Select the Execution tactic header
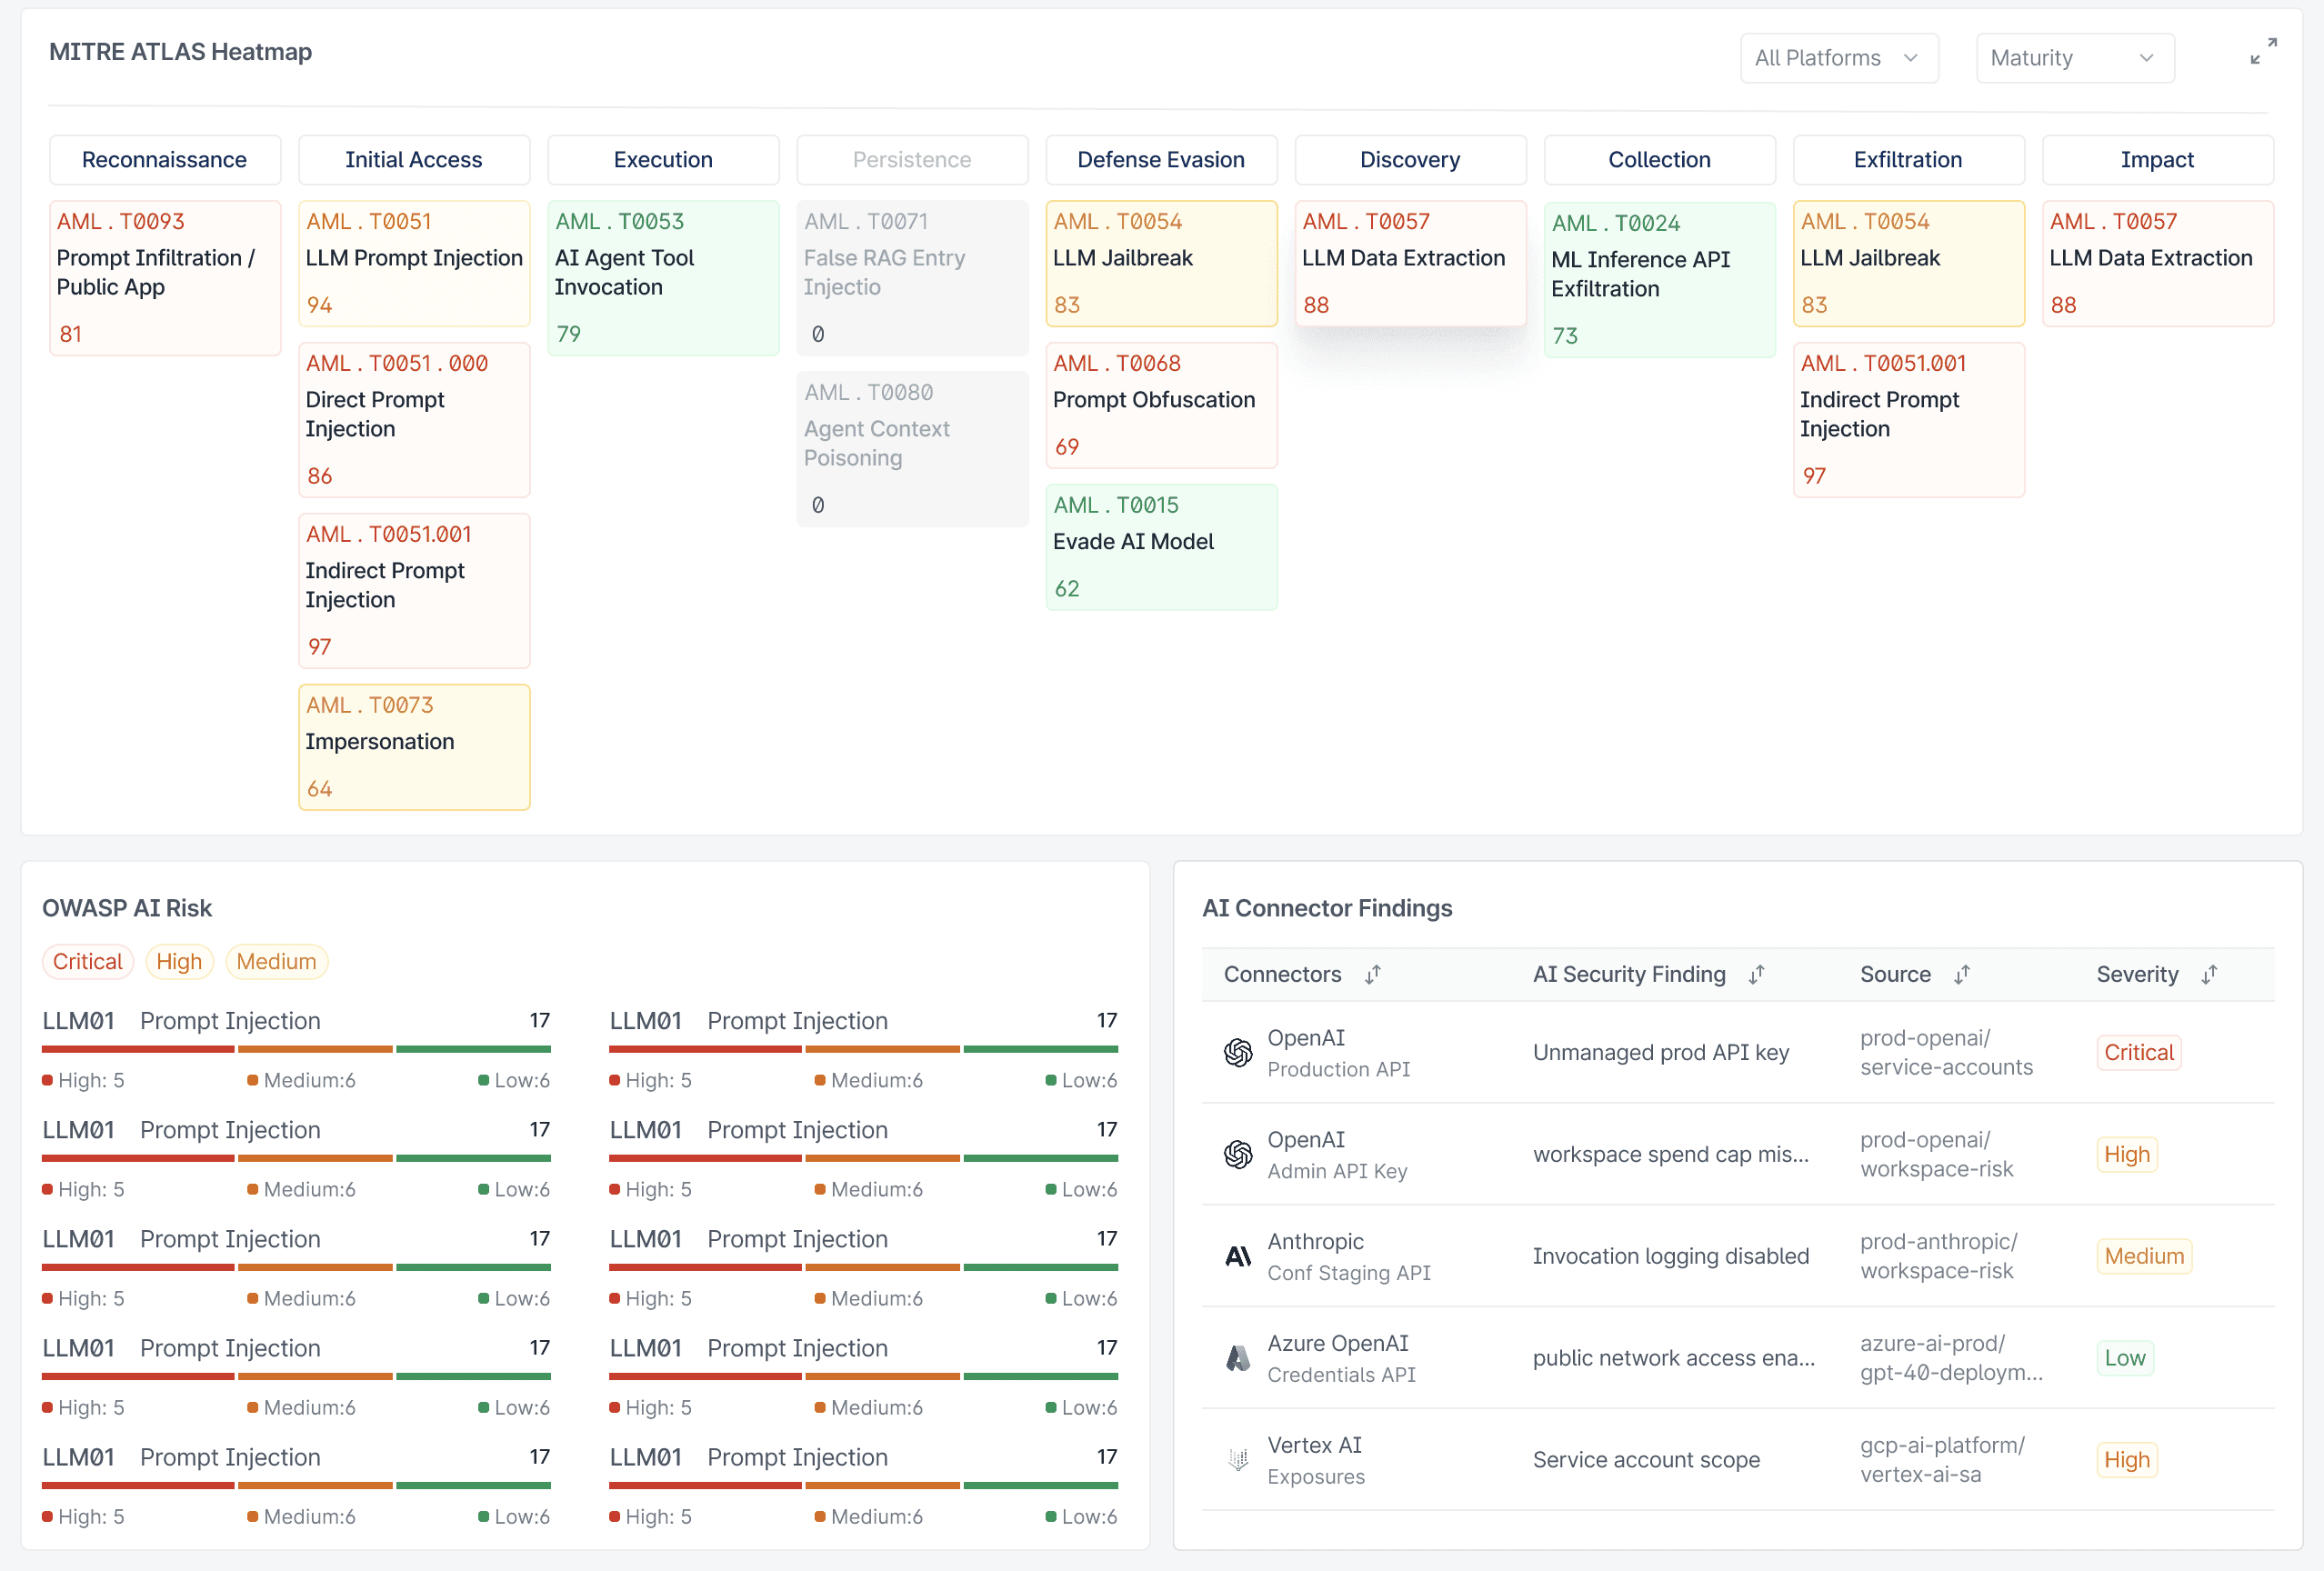 coord(663,160)
